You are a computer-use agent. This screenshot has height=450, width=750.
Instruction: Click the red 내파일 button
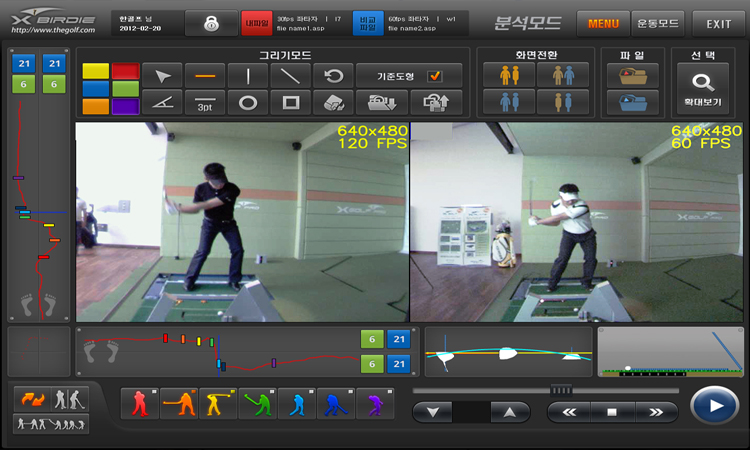point(257,23)
